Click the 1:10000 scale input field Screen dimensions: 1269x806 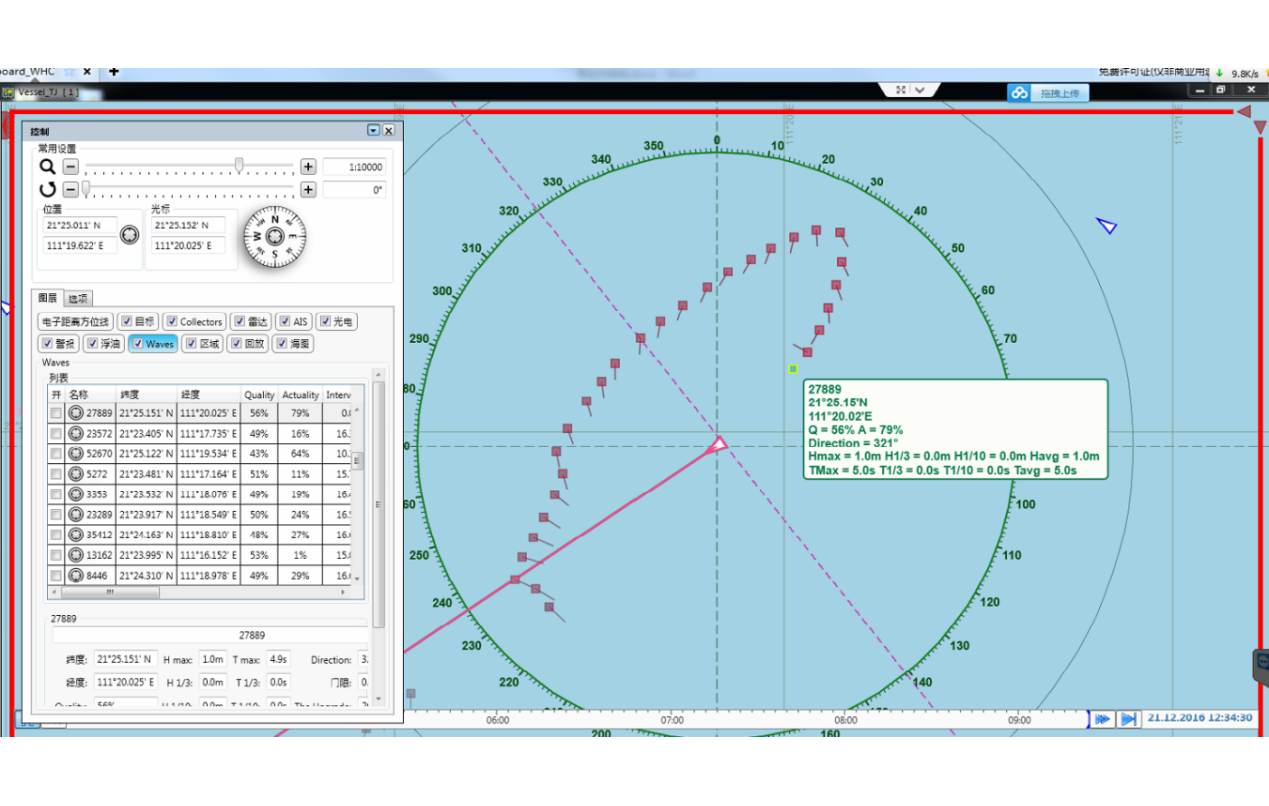354,167
